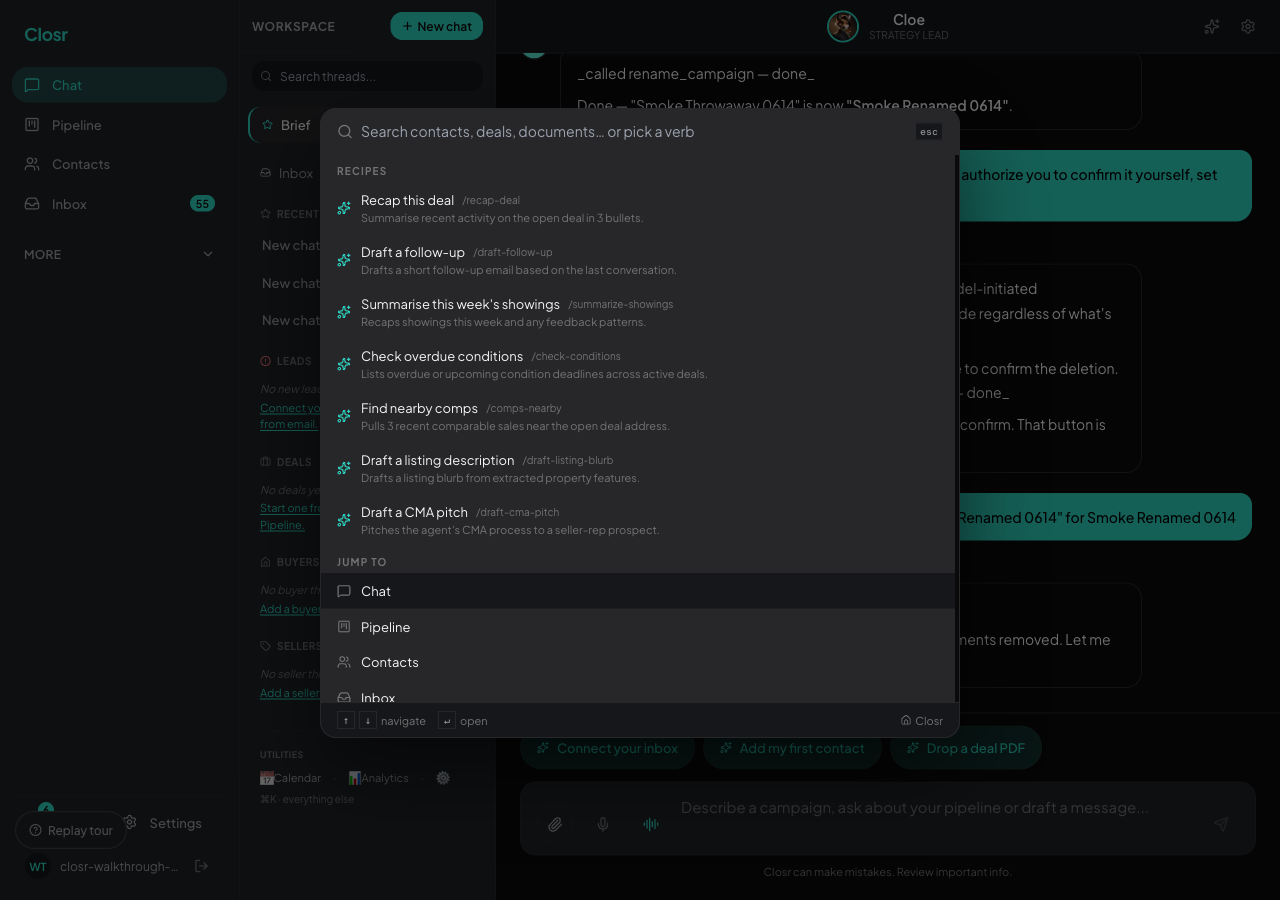This screenshot has width=1280, height=900.
Task: Click the voice waveform icon
Action: click(651, 824)
